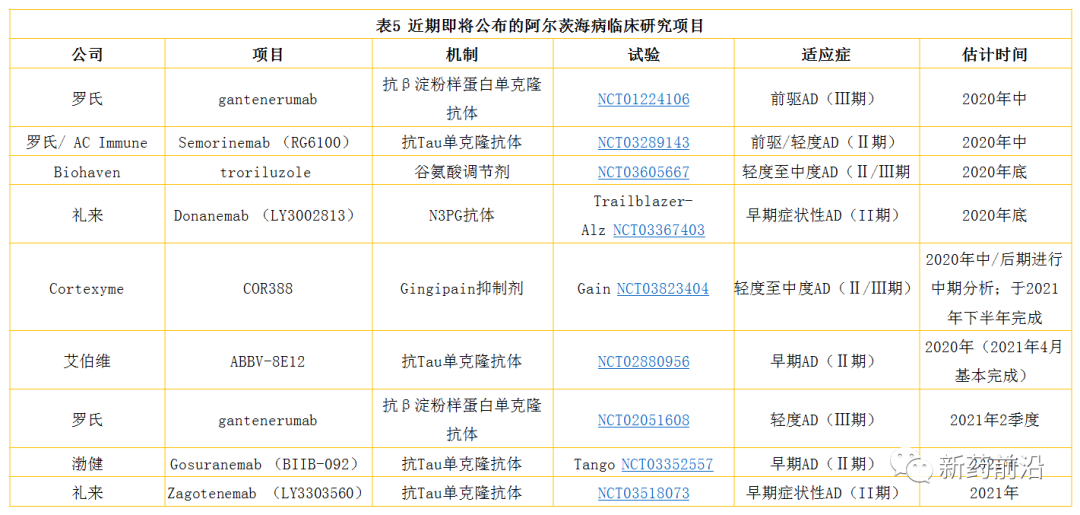This screenshot has width=1080, height=515.
Task: Select the N3PG抗体 mechanism cell
Action: click(462, 215)
